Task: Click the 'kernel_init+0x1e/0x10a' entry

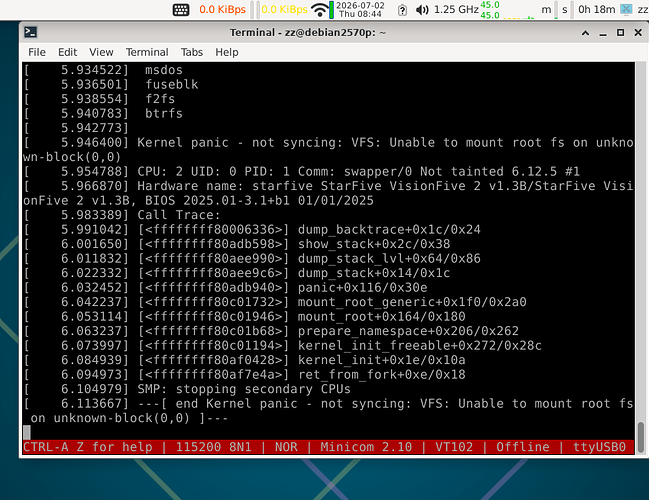Action: 382,360
